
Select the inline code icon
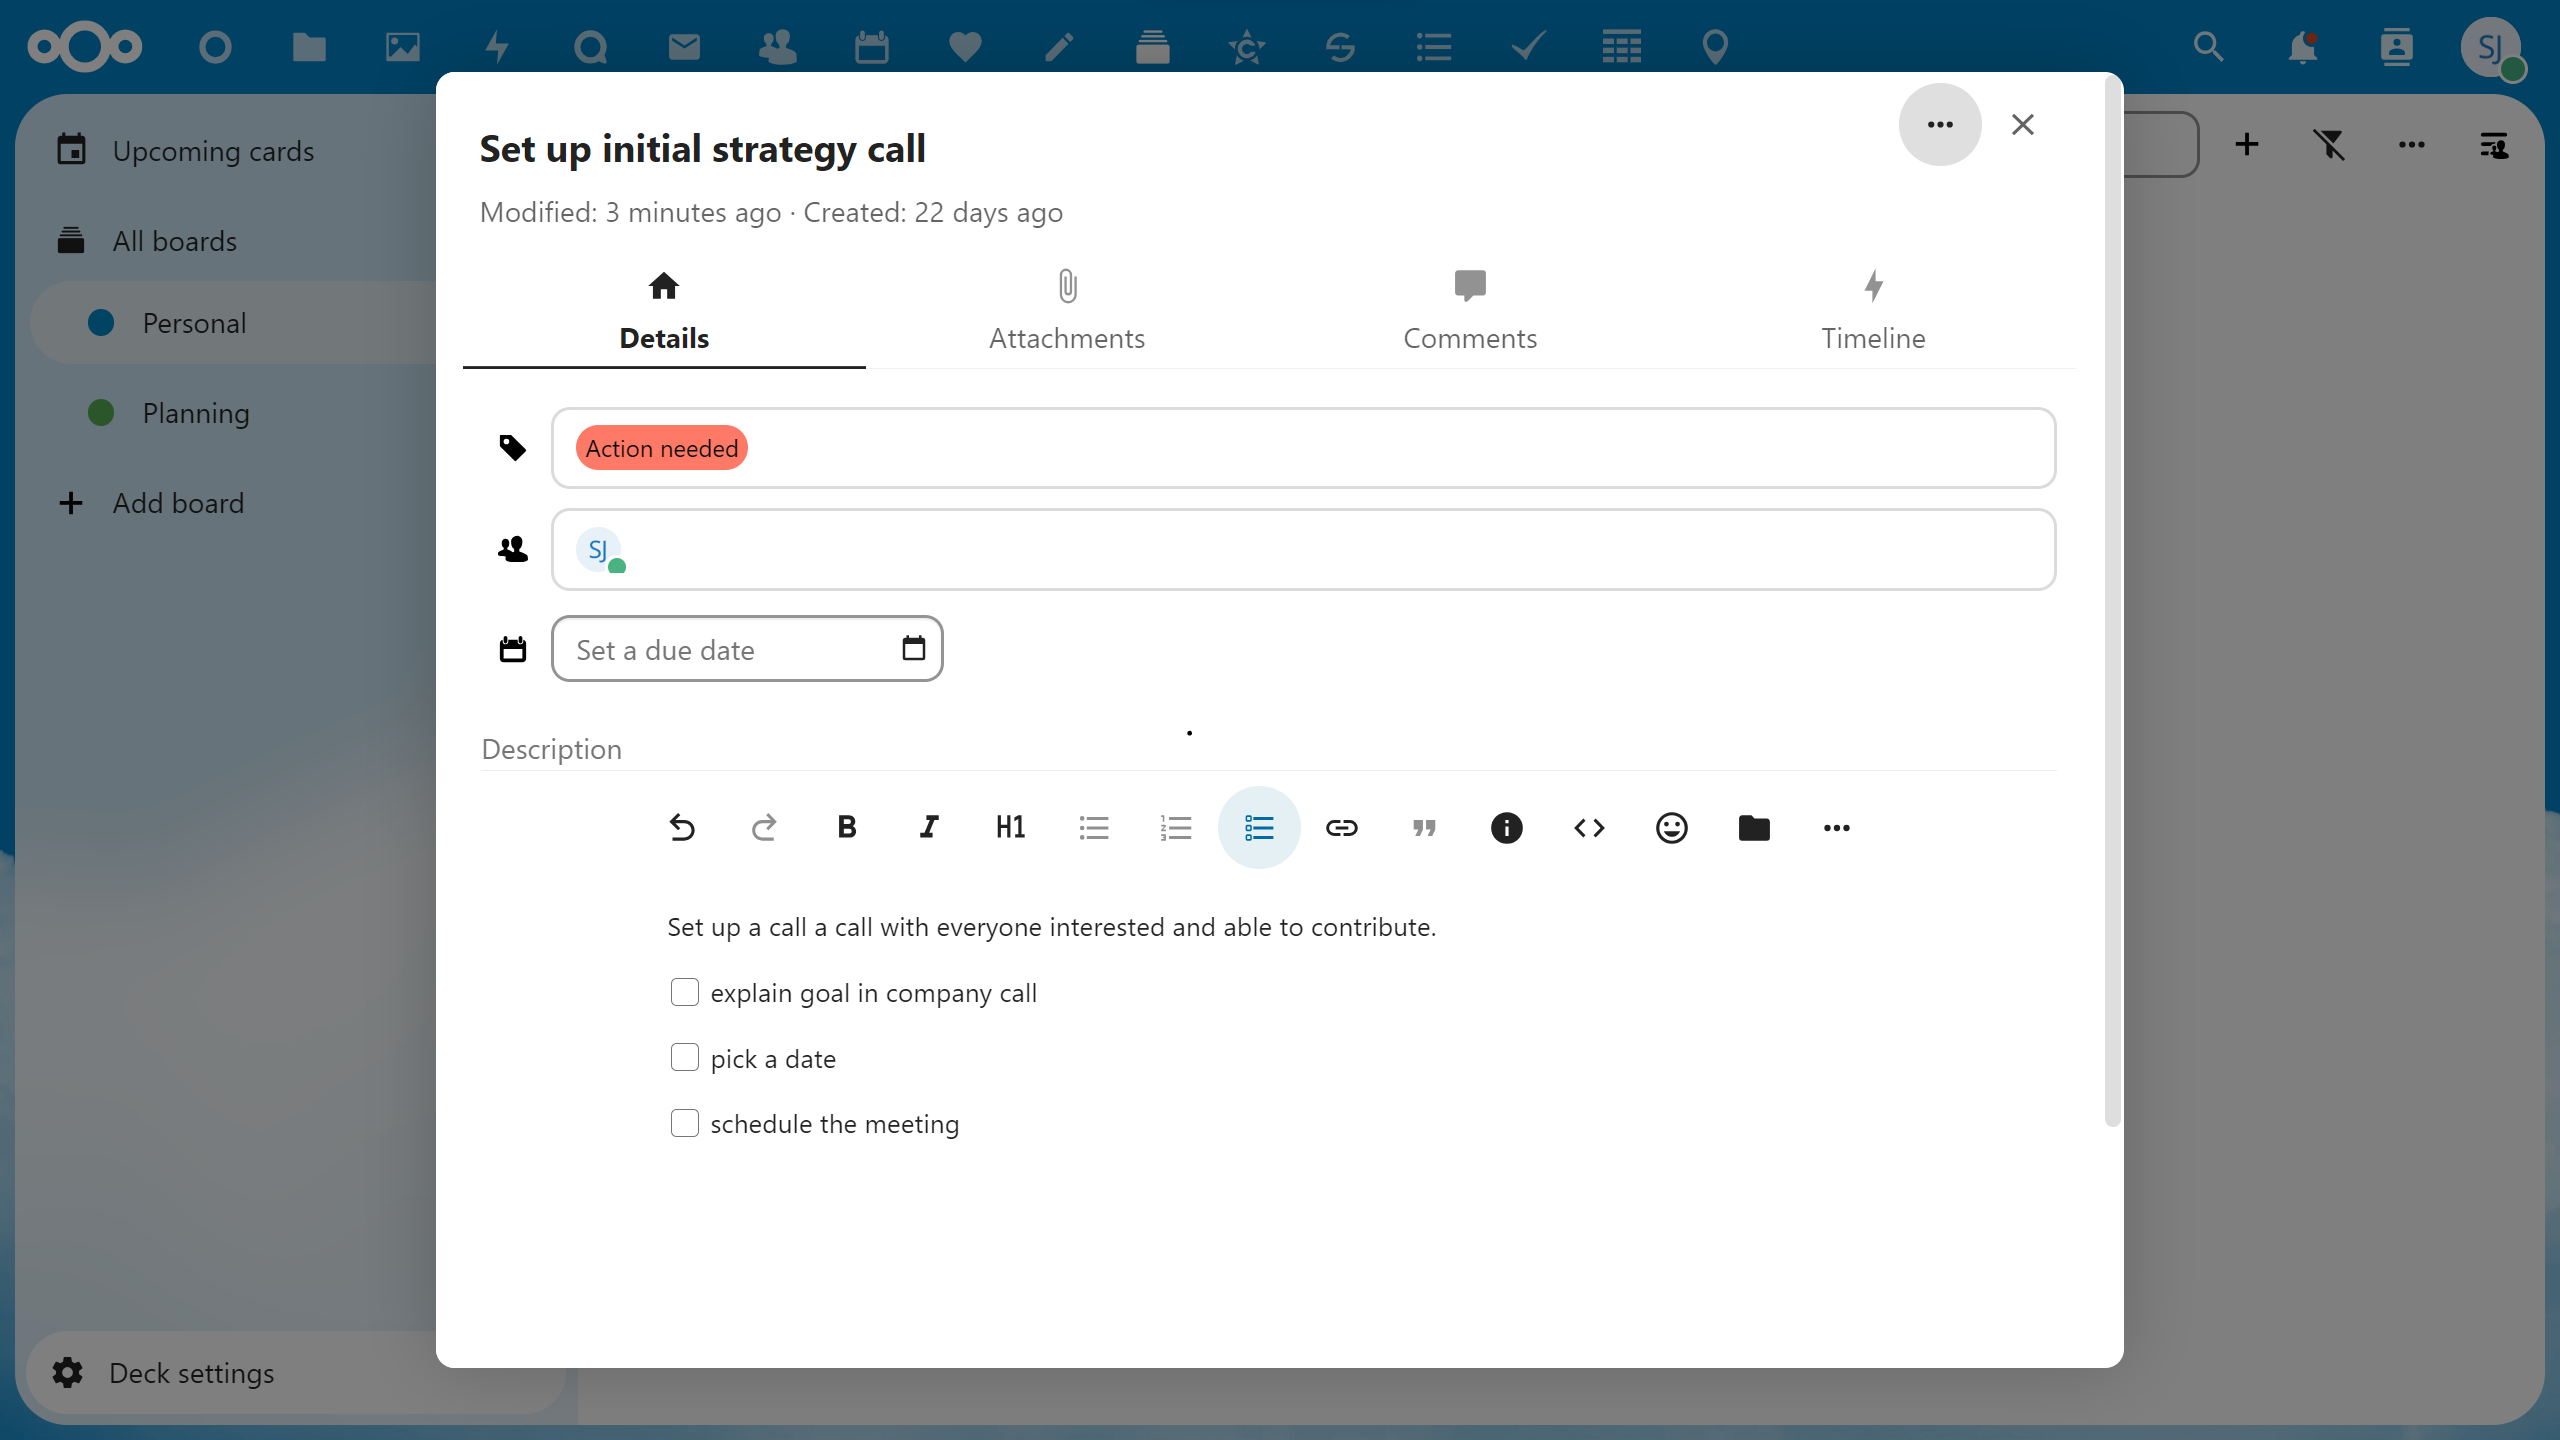(1589, 828)
